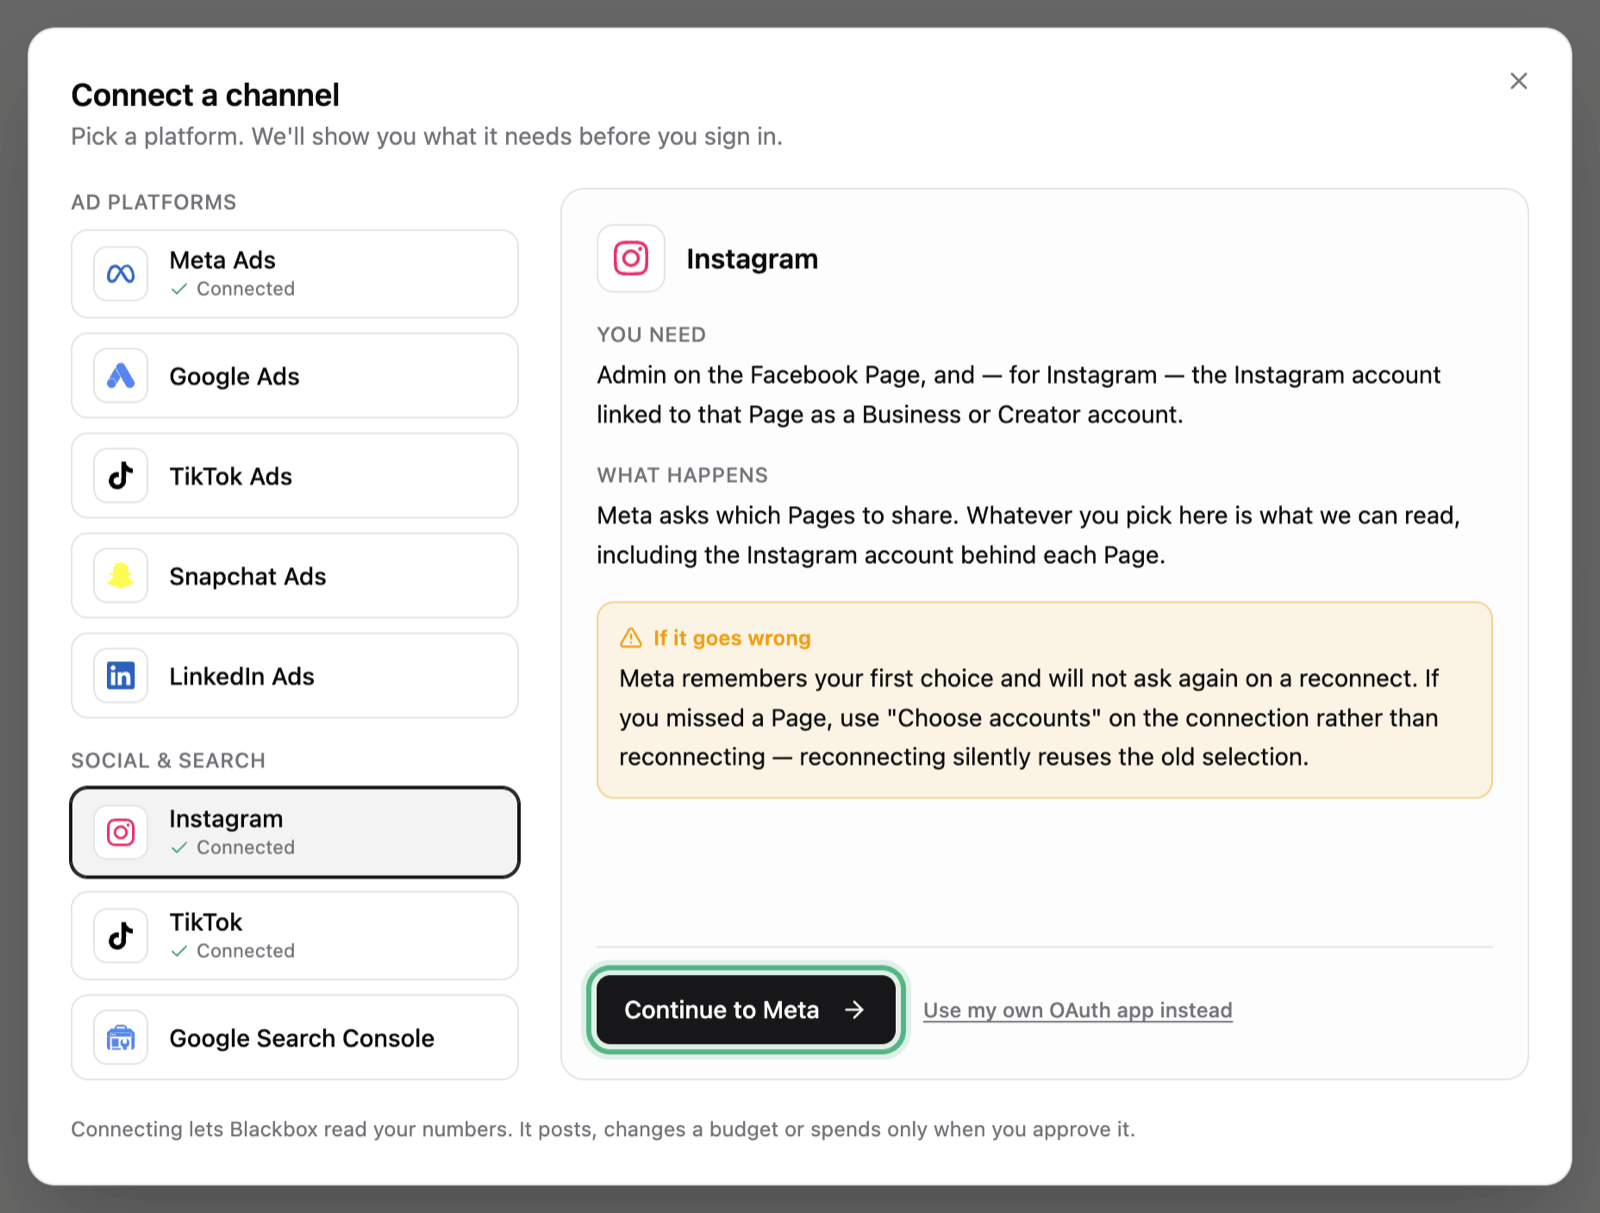Click the checkmark next to Meta Ads Connected
Viewport: 1600px width, 1213px height.
point(179,289)
